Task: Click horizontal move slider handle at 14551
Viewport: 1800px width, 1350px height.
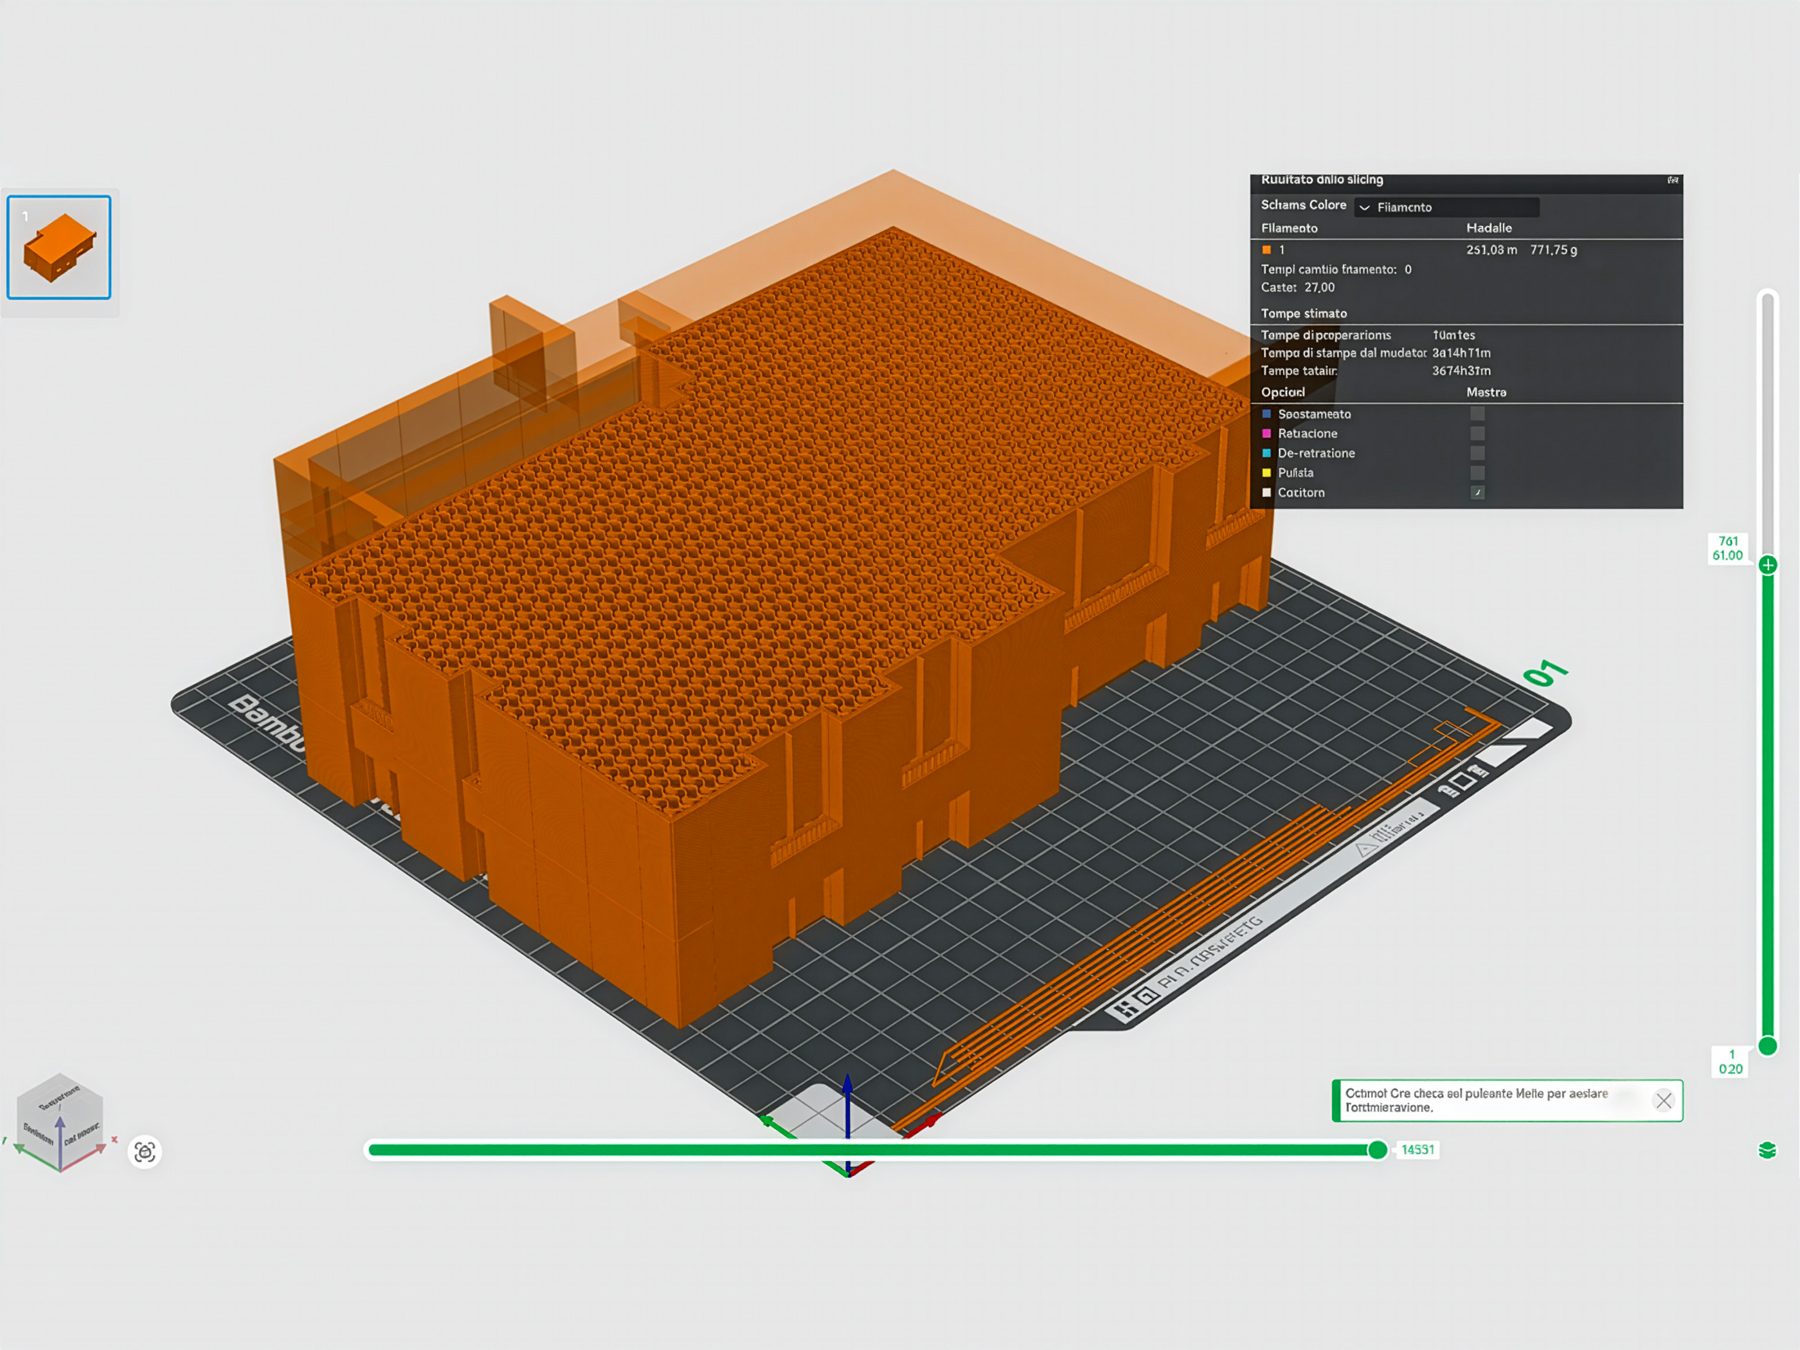Action: [x=1377, y=1150]
